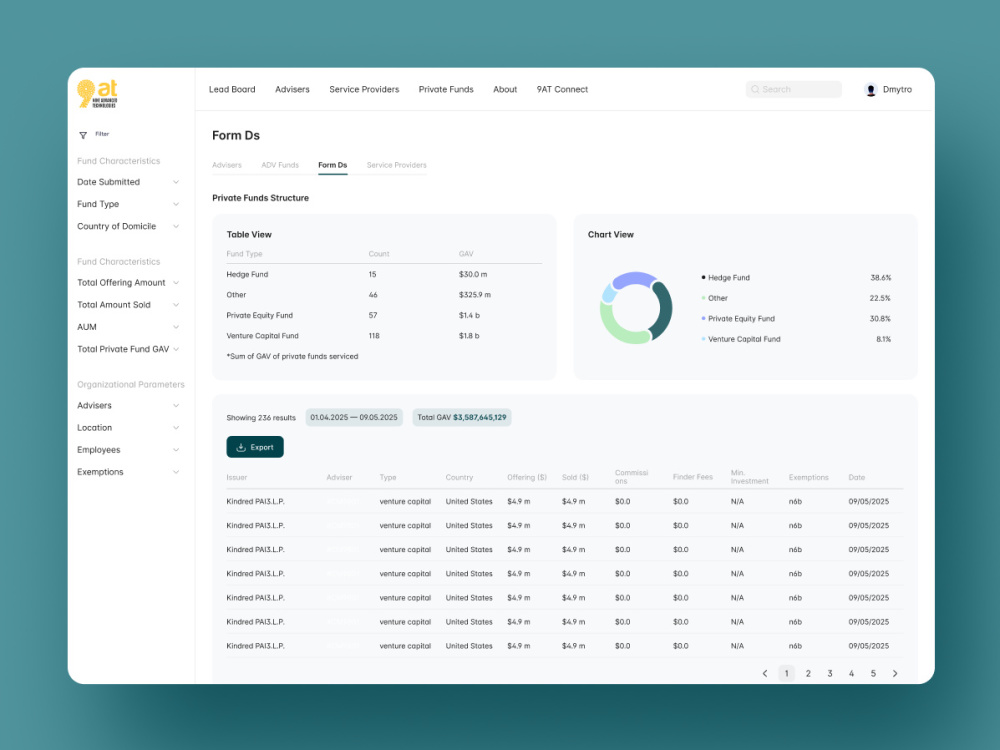Click the 9at logo
Image resolution: width=1000 pixels, height=750 pixels.
(98, 94)
